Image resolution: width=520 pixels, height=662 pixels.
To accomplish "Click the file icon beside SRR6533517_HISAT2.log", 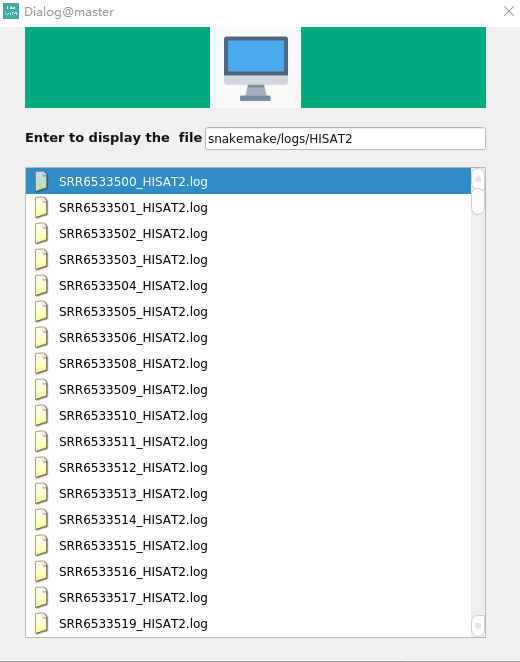I will click(41, 597).
